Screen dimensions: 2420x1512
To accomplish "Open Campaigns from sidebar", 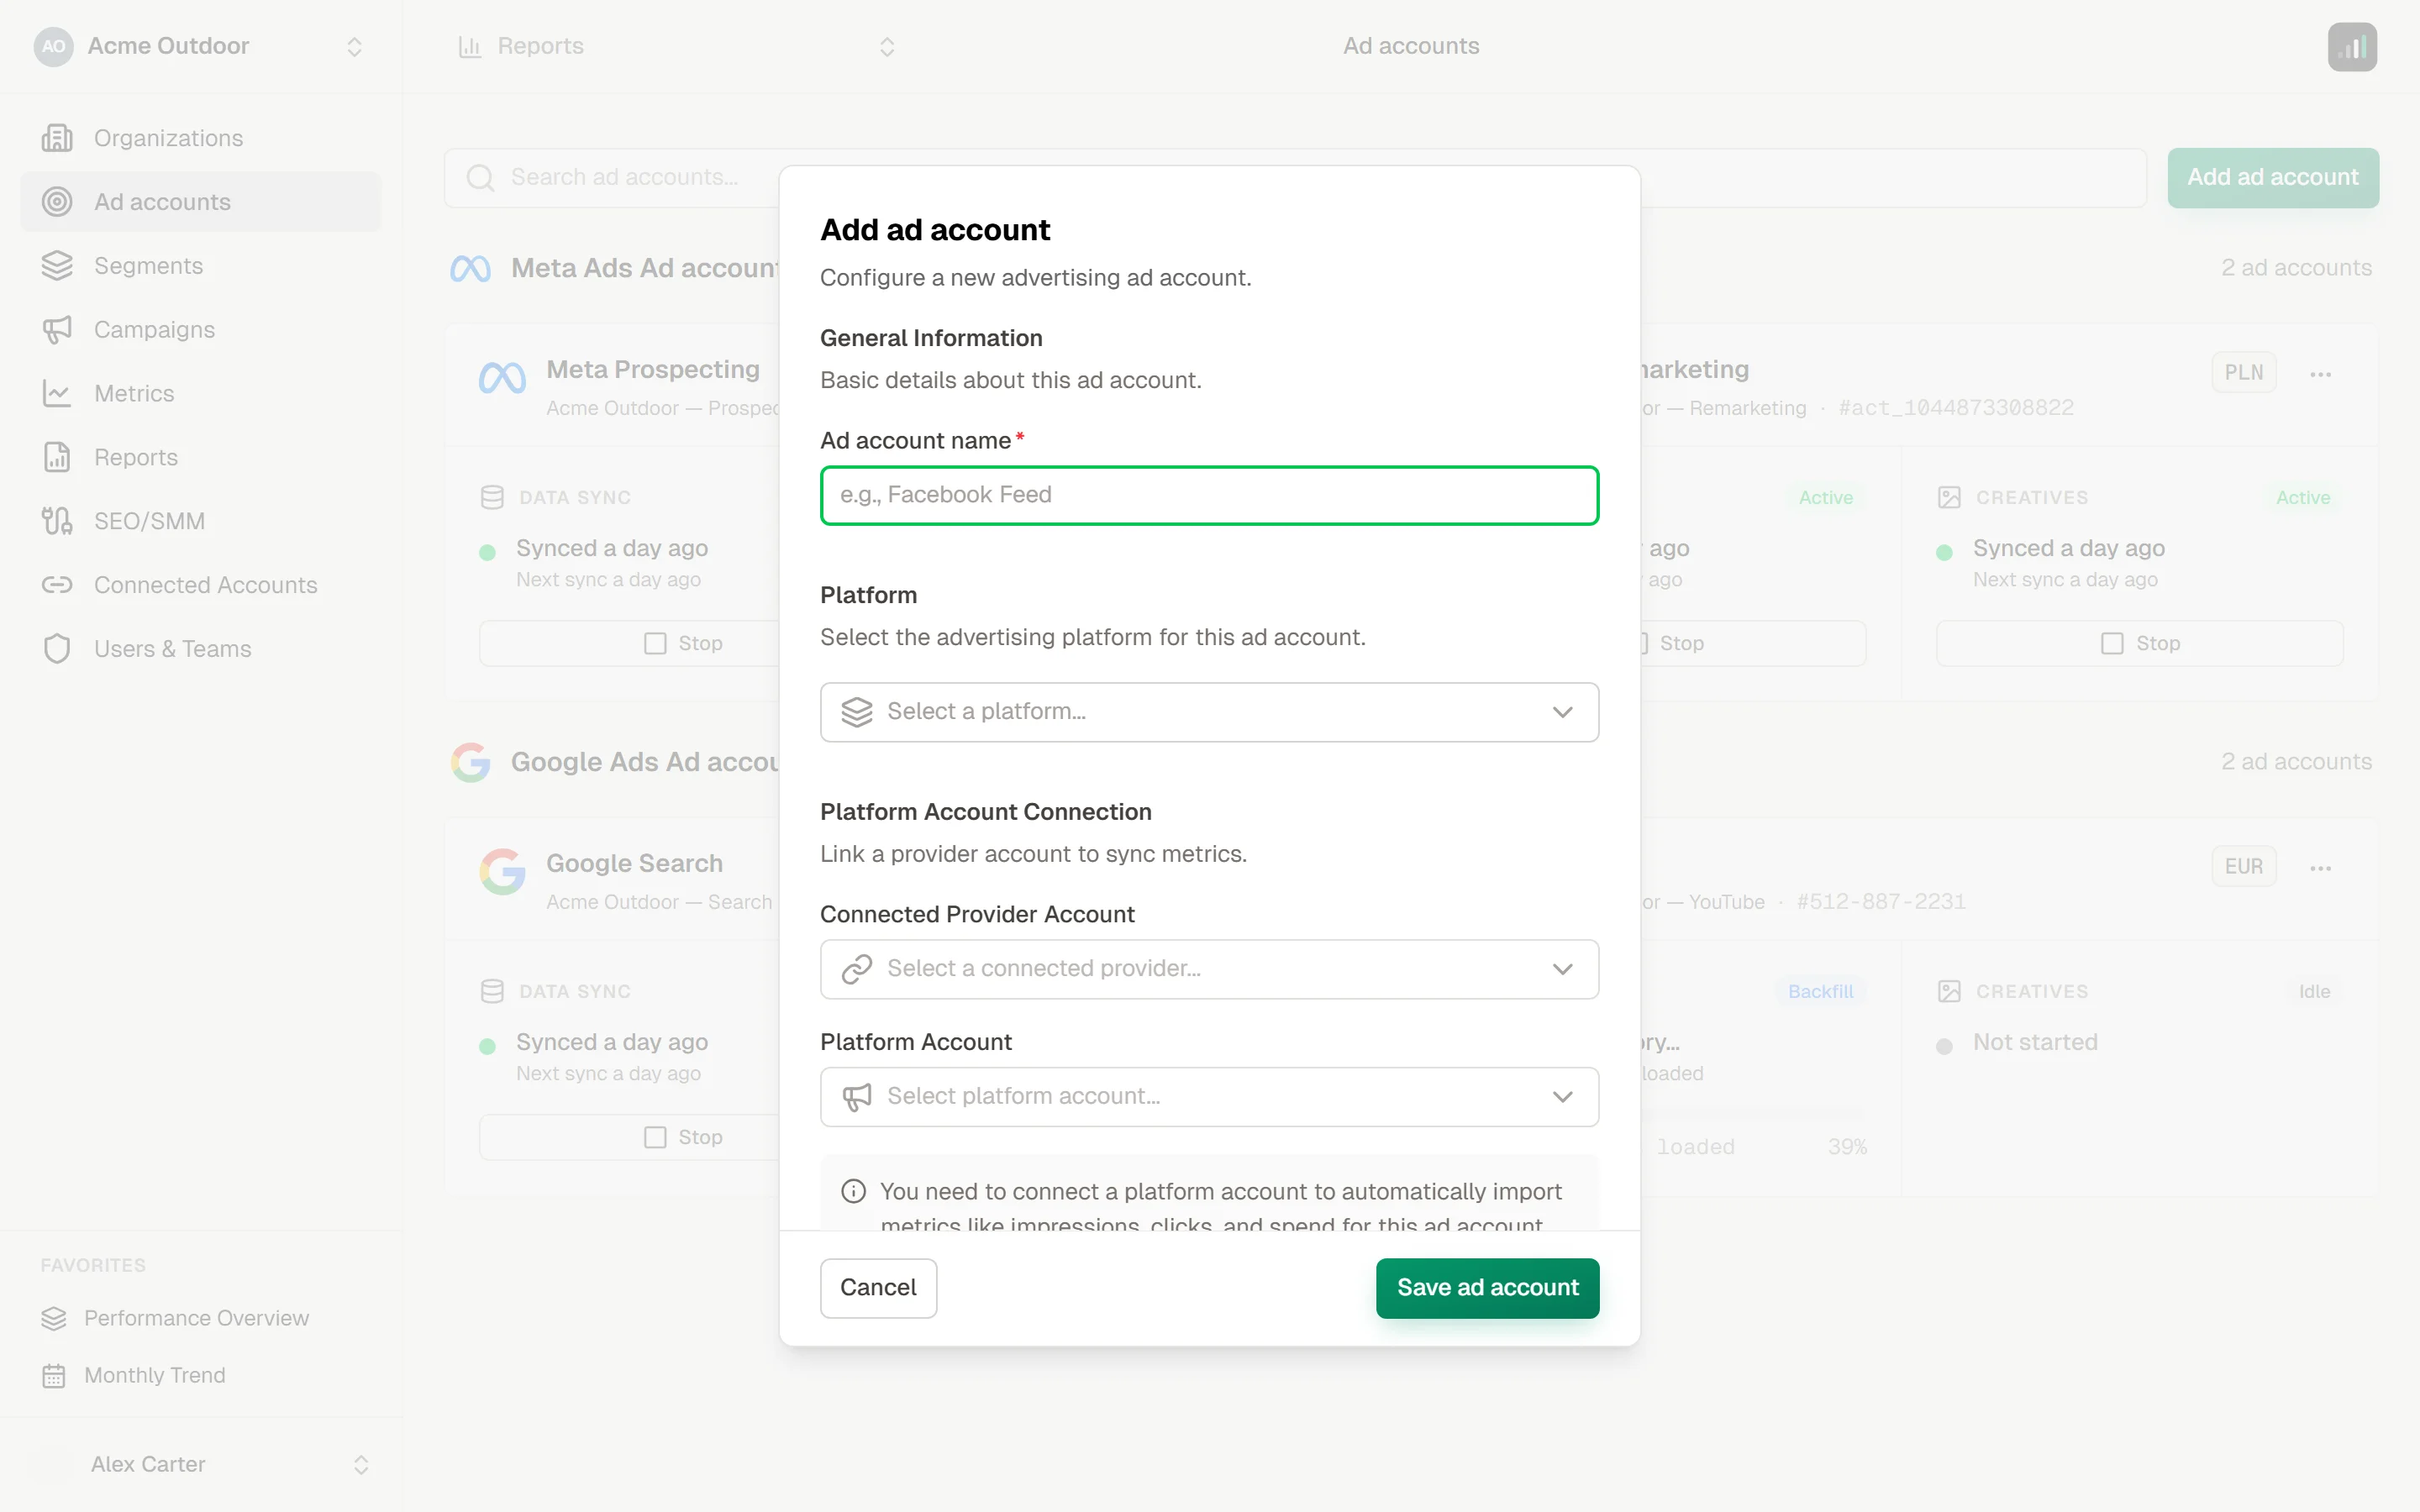I will point(201,330).
